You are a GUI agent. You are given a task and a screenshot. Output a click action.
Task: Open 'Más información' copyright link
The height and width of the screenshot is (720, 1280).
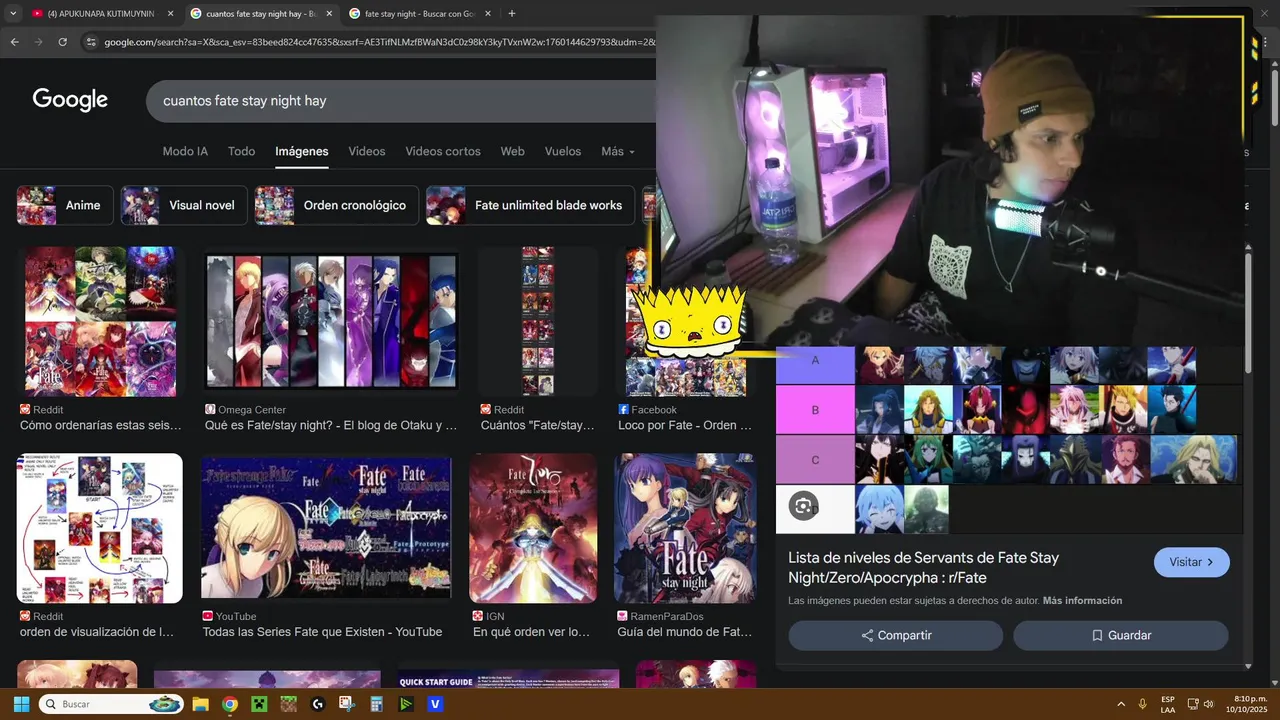coord(1082,601)
